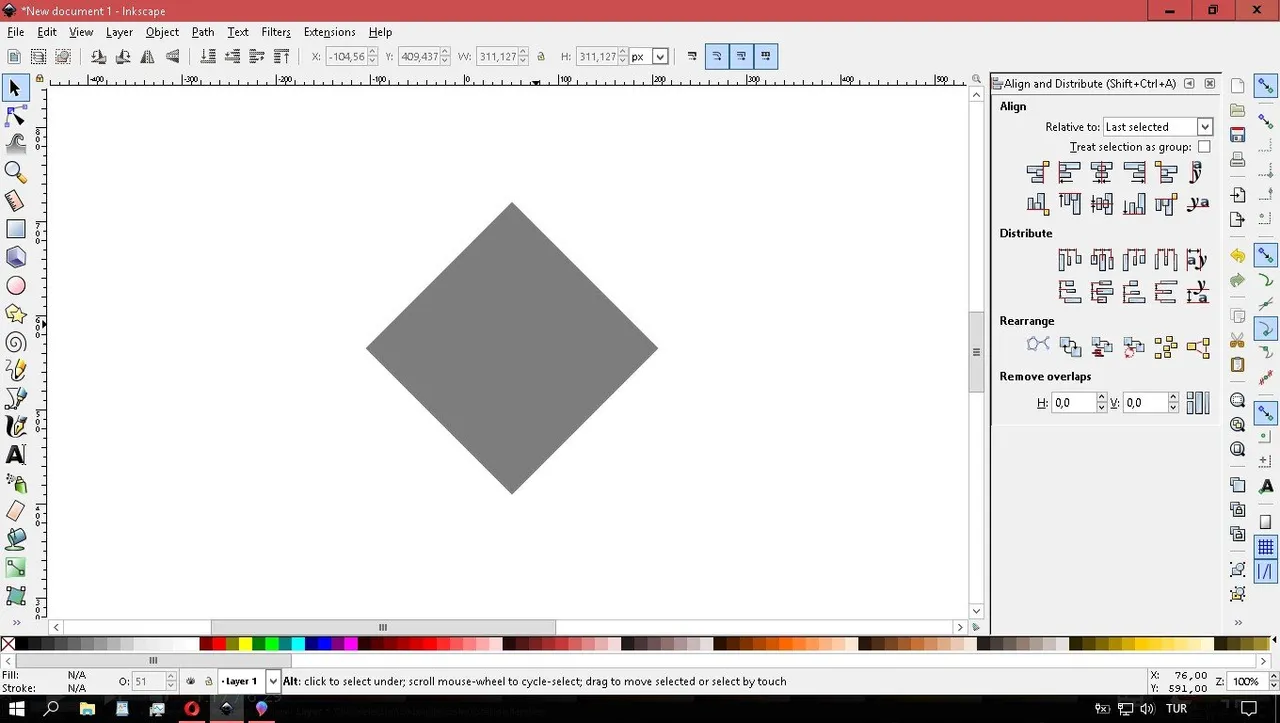1280x723 pixels.
Task: Click the yellow palette swatch
Action: click(x=245, y=644)
